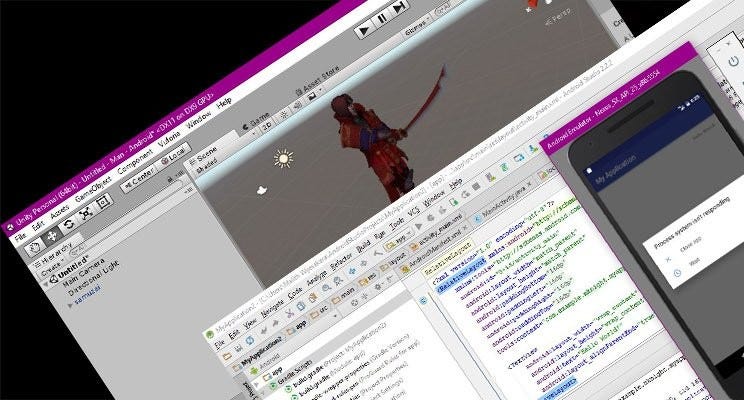Select samurai in Hierarchy

pyautogui.click(x=88, y=293)
